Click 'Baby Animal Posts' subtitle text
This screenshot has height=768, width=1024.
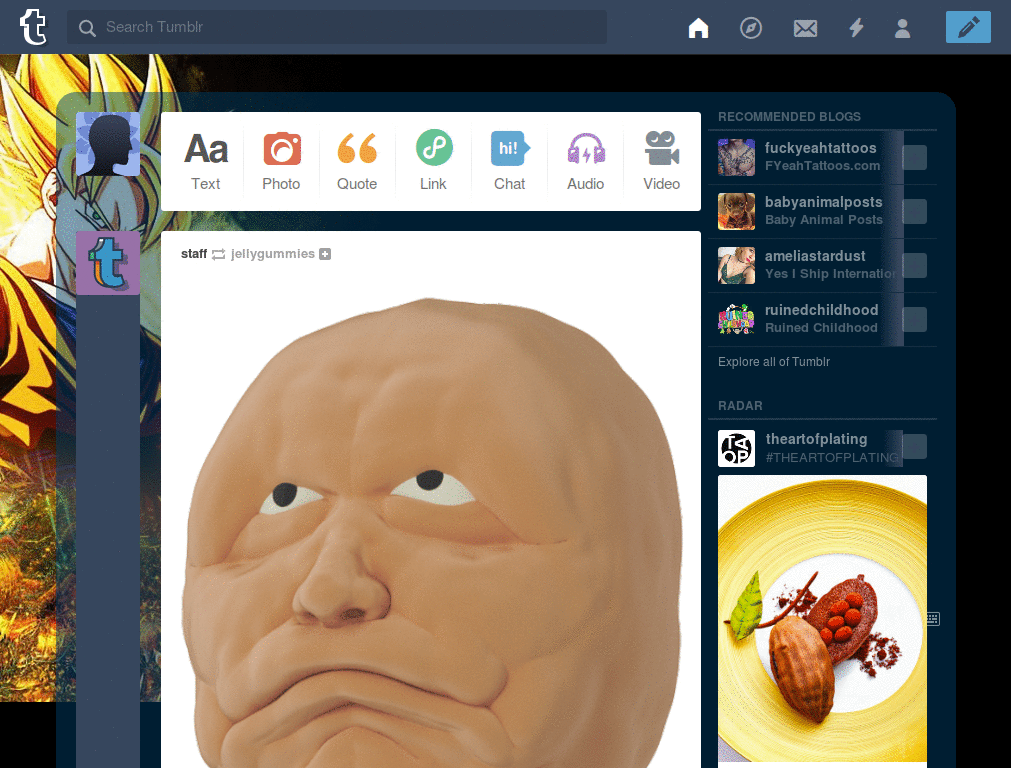click(824, 220)
